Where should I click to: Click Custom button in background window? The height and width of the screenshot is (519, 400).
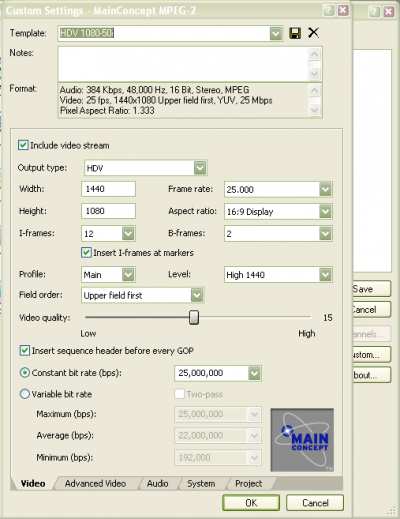pos(371,354)
